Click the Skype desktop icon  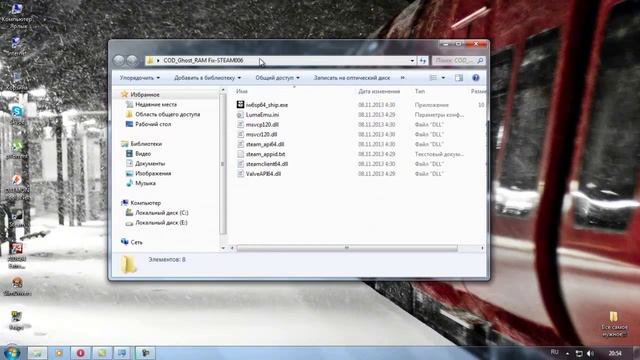[17, 114]
